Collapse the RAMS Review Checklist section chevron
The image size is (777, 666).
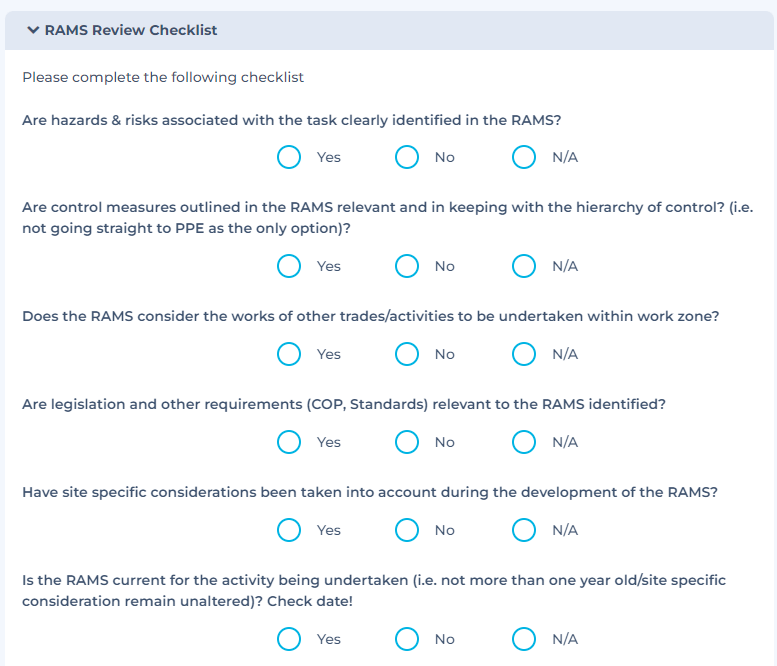tap(33, 30)
